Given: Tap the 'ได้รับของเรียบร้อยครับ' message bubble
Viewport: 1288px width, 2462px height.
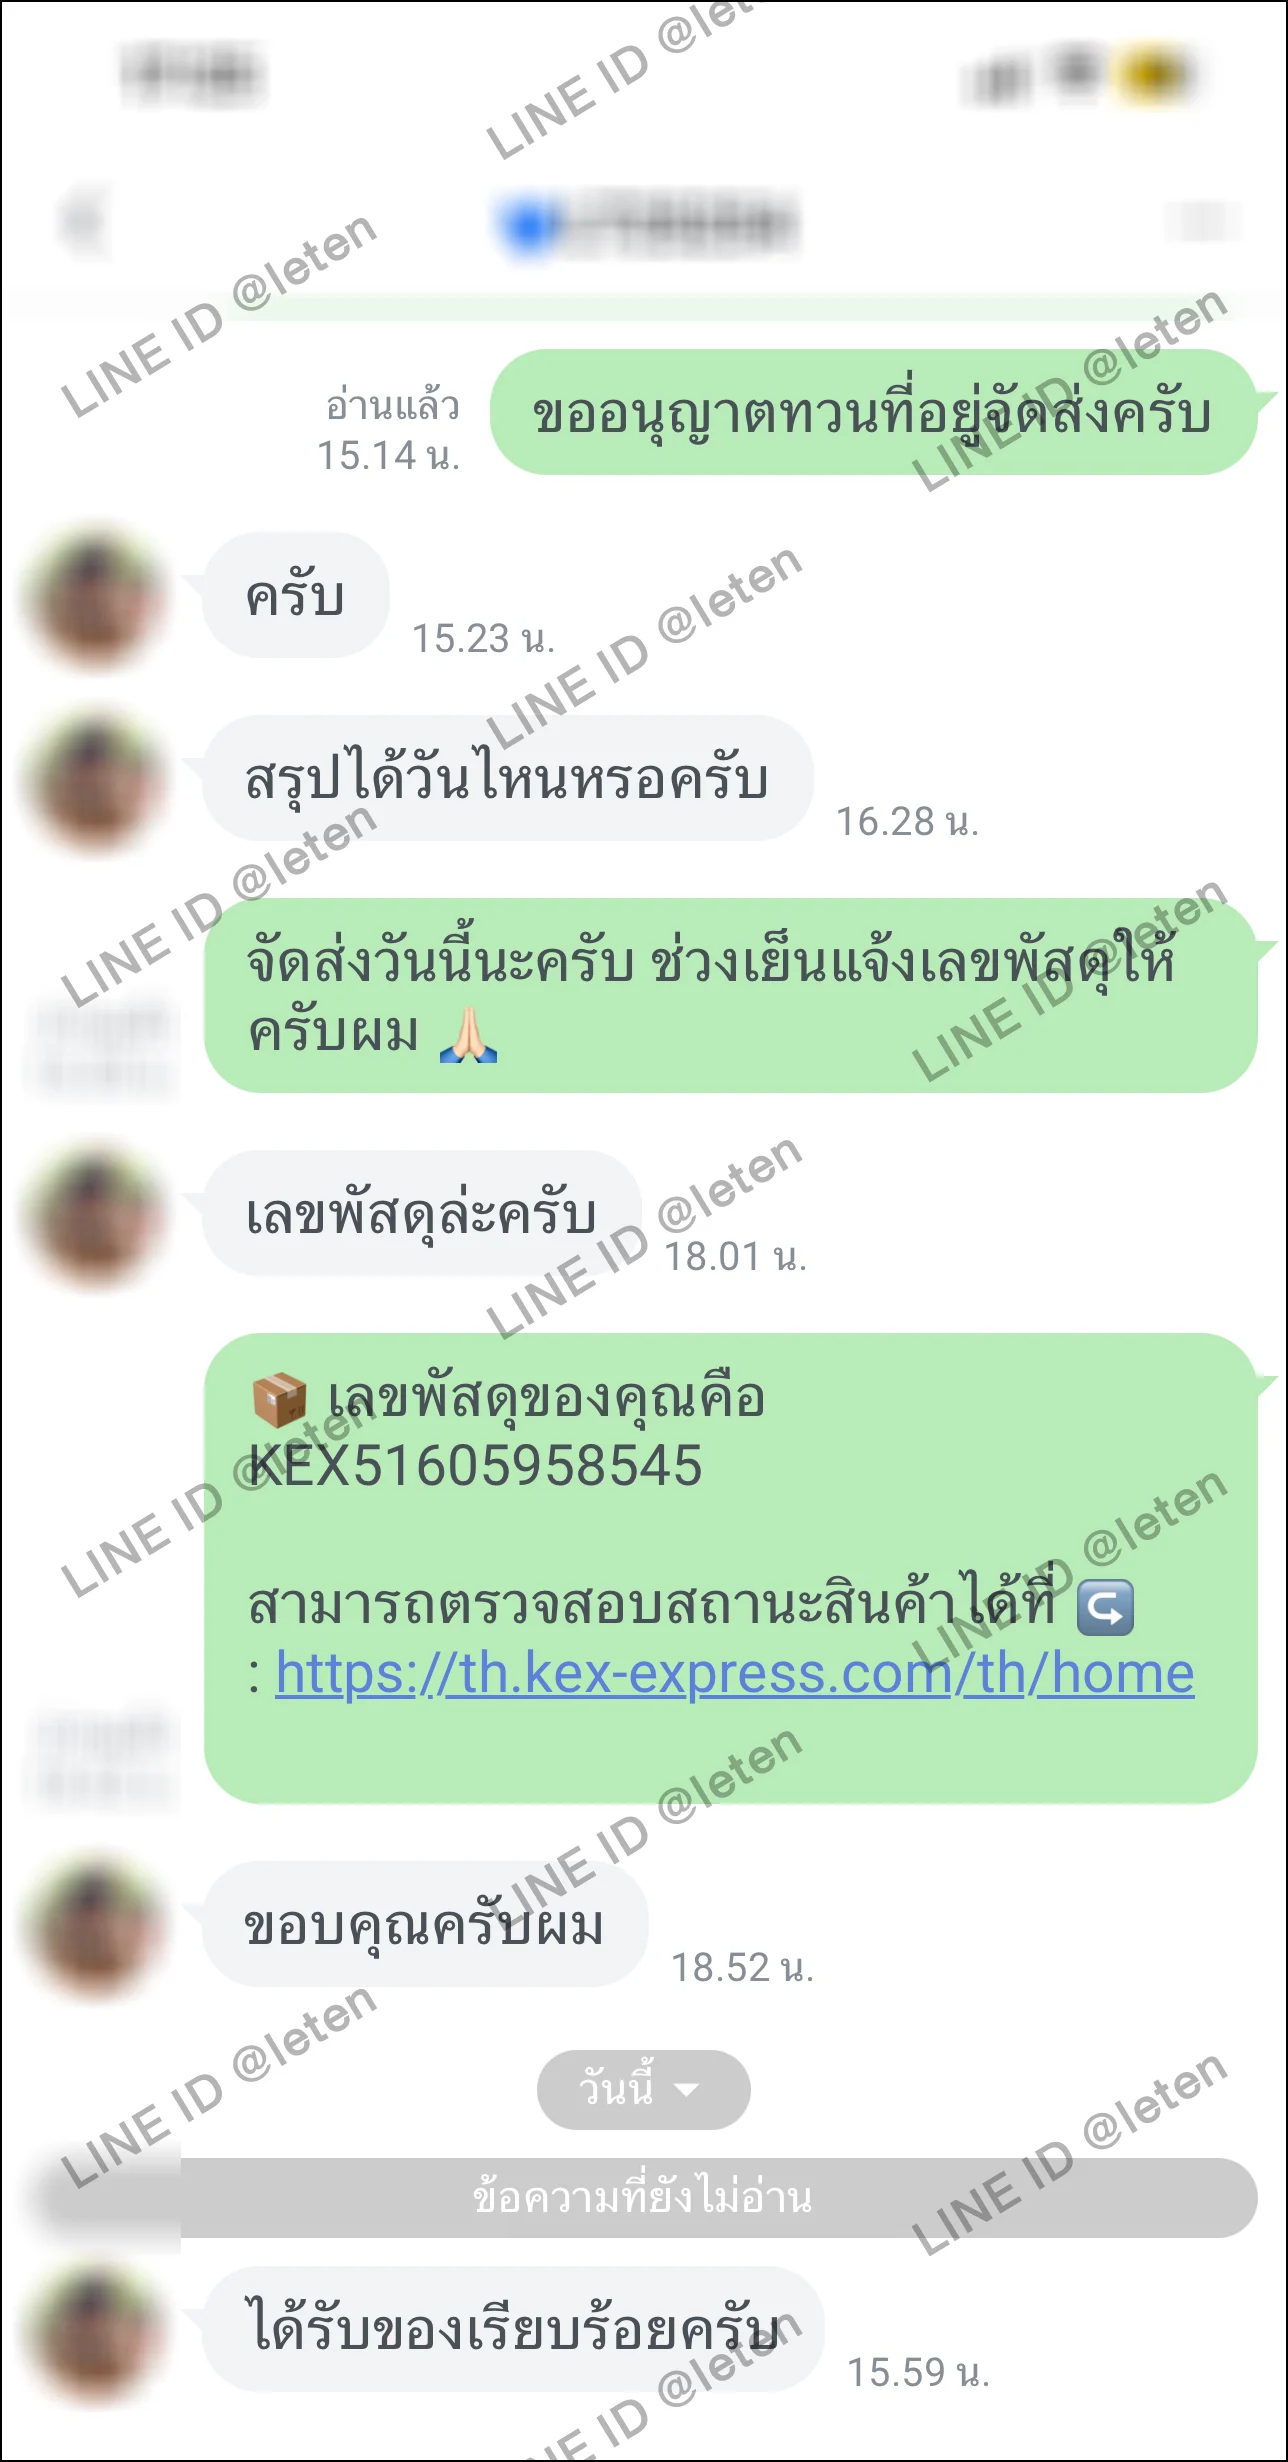Looking at the screenshot, I should click(x=514, y=2328).
